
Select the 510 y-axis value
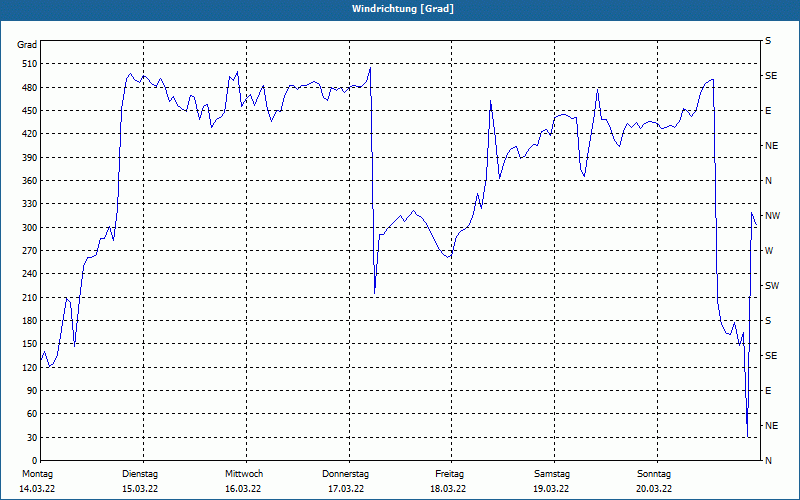tap(30, 64)
